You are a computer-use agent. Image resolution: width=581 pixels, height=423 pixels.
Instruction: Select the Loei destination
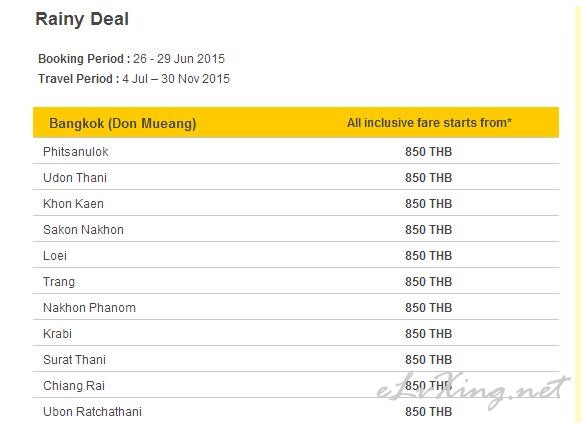(55, 256)
